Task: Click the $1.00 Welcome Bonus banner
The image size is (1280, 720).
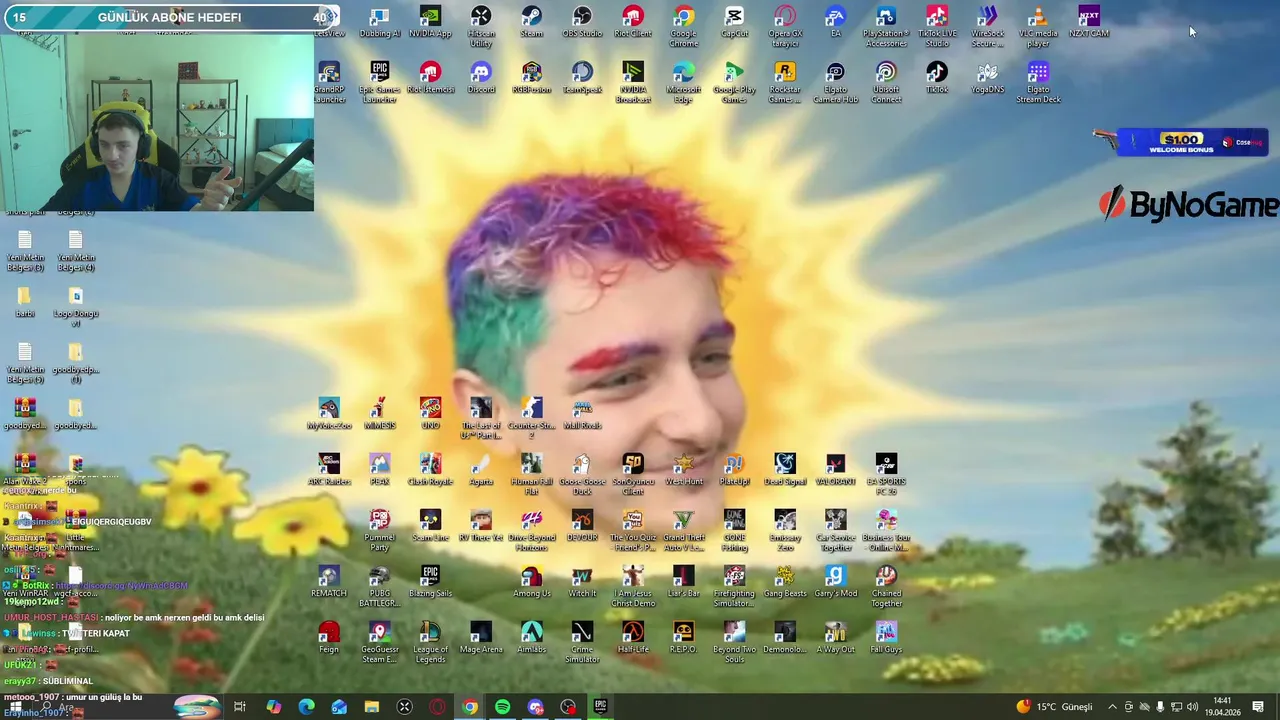Action: pos(1181,143)
